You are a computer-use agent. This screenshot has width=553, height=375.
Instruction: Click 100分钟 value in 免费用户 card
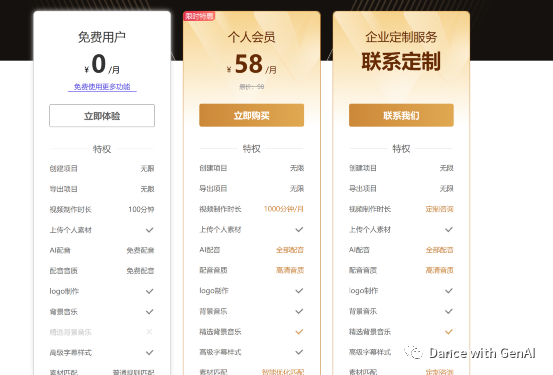click(x=141, y=210)
